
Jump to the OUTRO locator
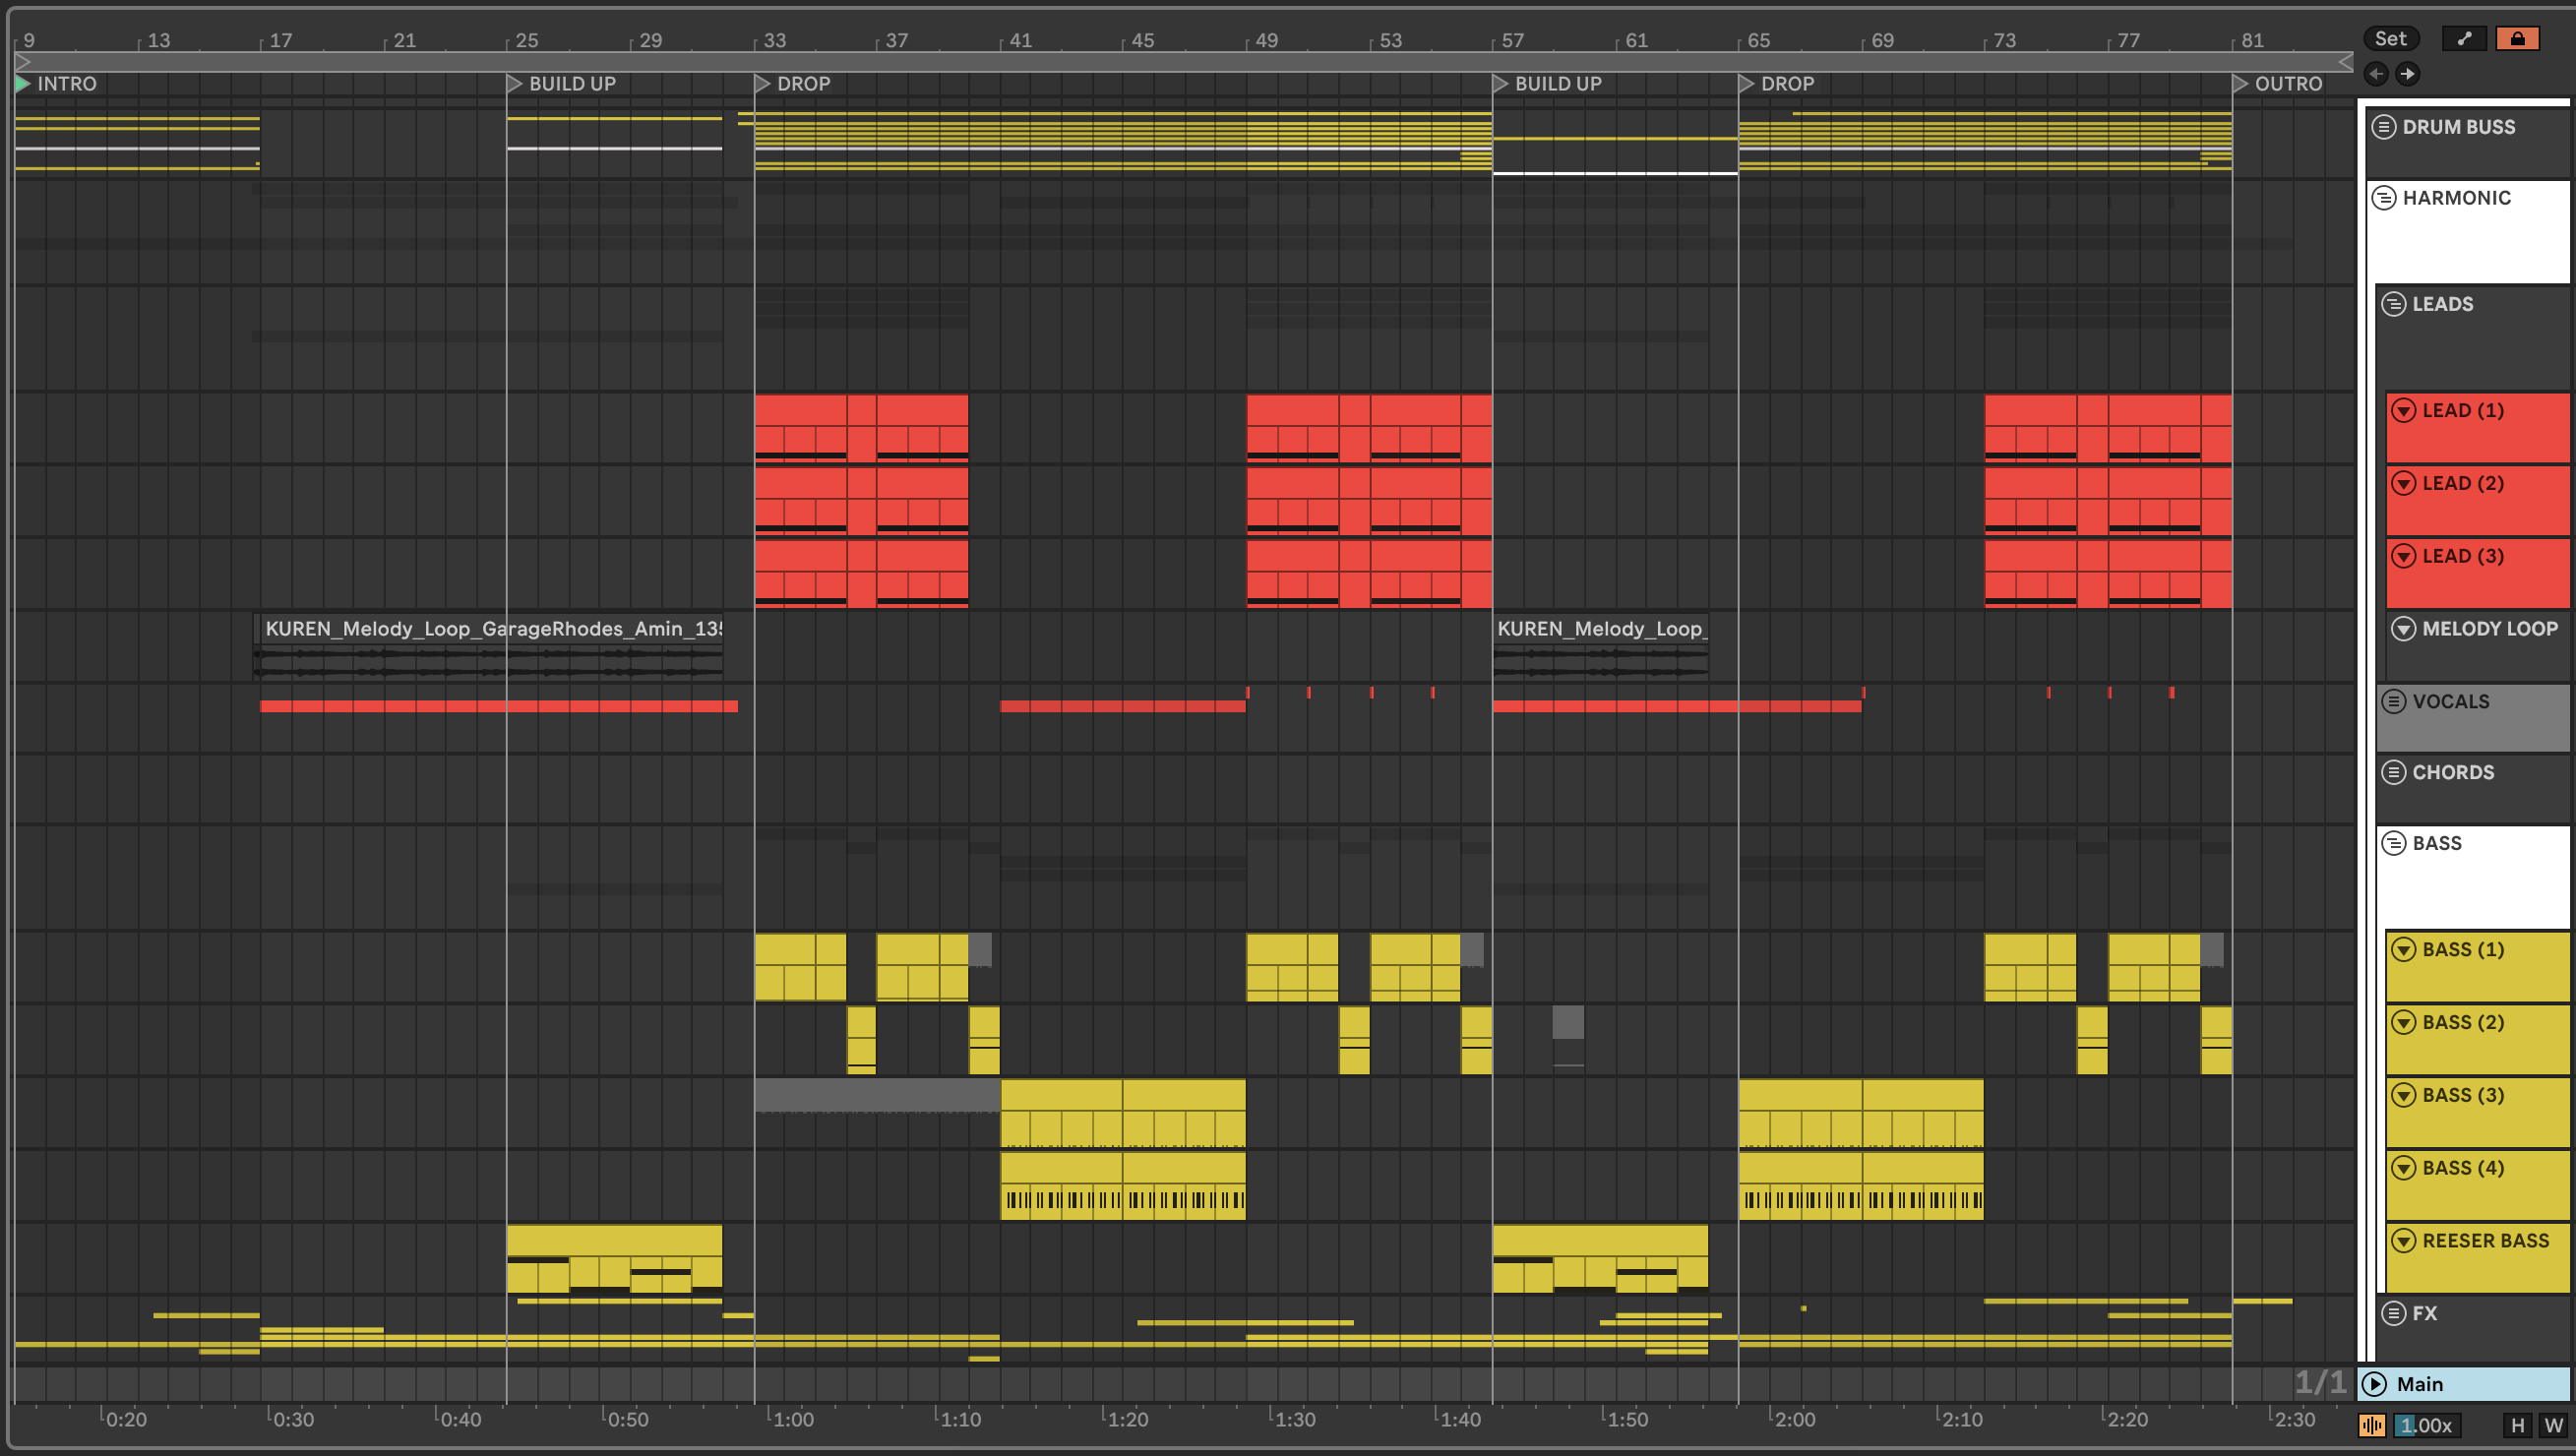pyautogui.click(x=2241, y=84)
